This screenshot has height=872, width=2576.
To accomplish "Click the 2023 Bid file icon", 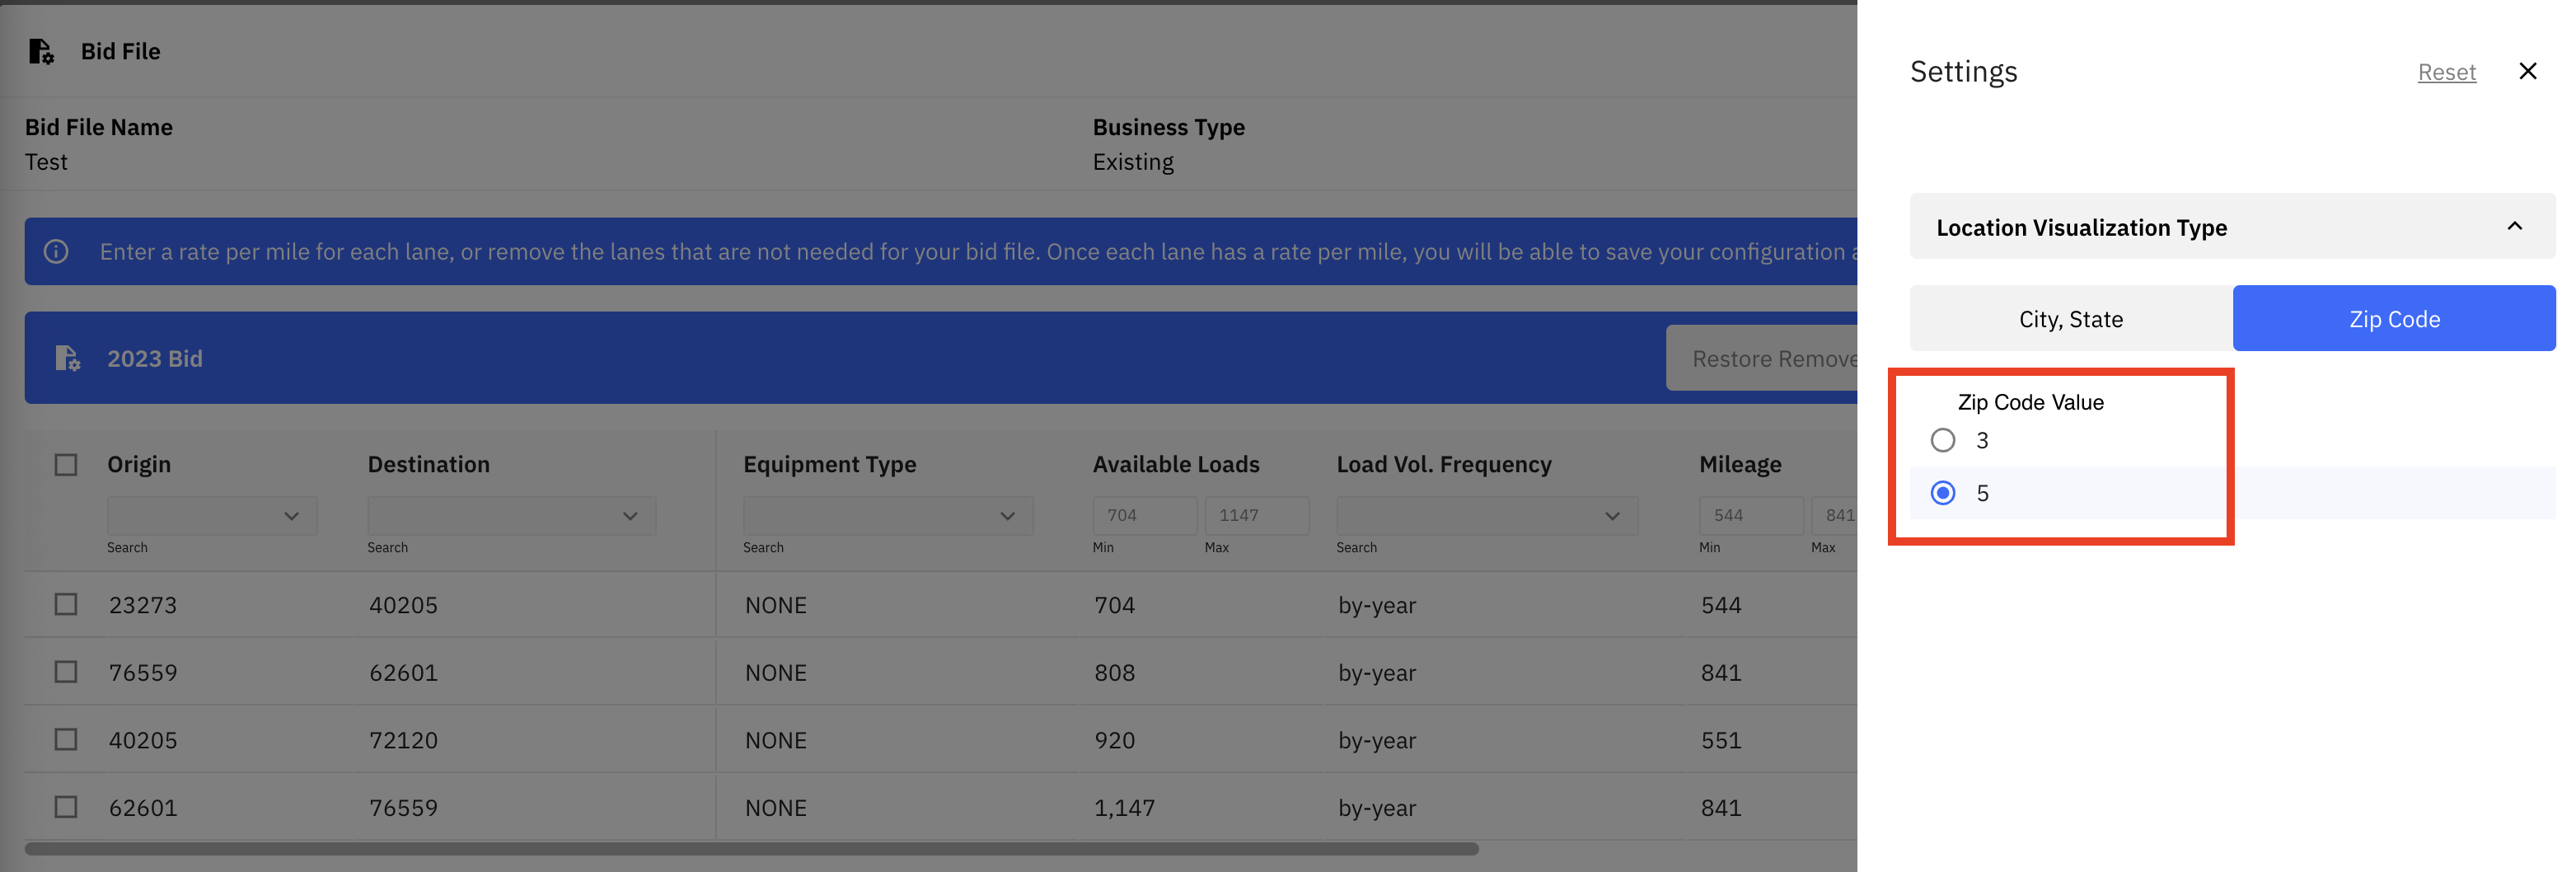I will point(67,358).
